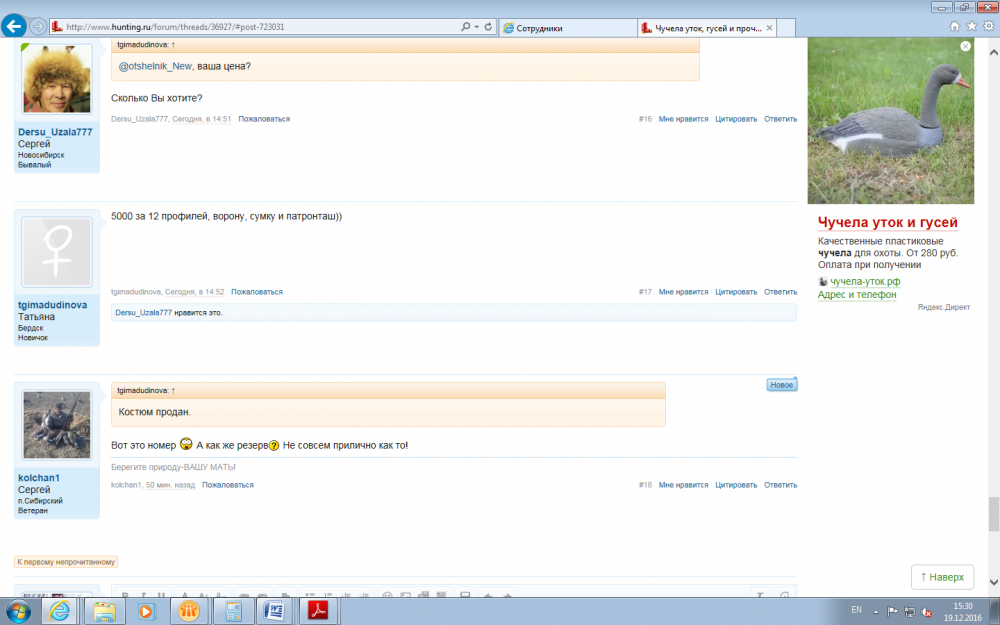Launch Adobe Reader from the taskbar

[x=317, y=610]
